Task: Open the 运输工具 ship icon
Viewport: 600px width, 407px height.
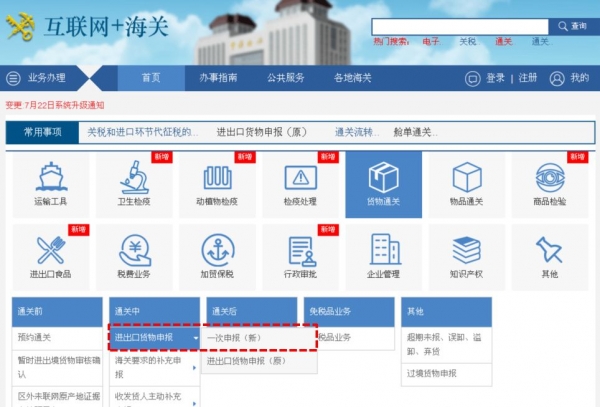Action: [50, 179]
